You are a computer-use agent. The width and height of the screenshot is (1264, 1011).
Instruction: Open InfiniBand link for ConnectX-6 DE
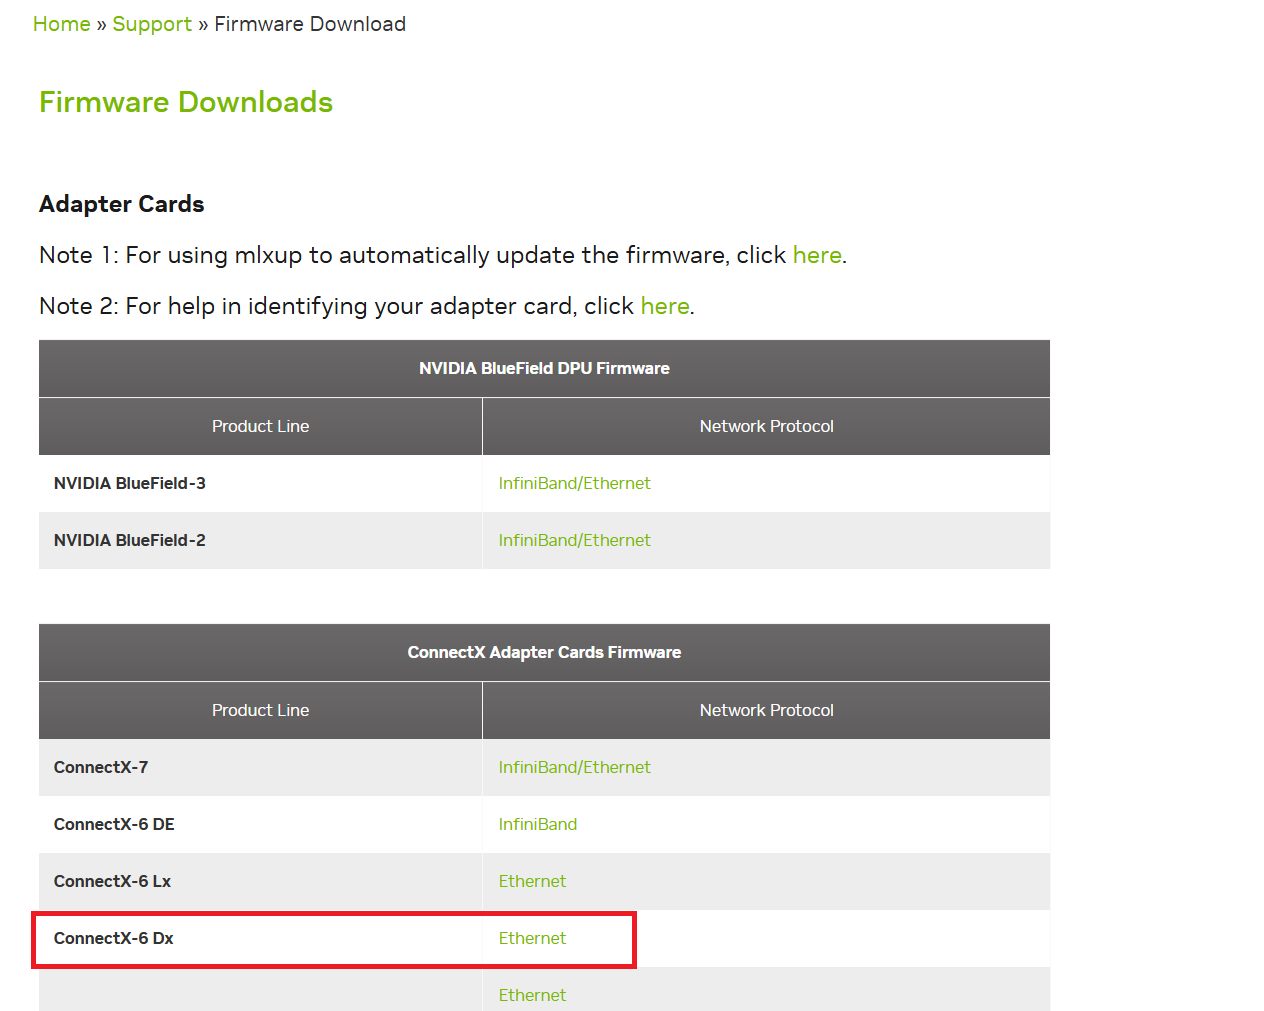538,824
